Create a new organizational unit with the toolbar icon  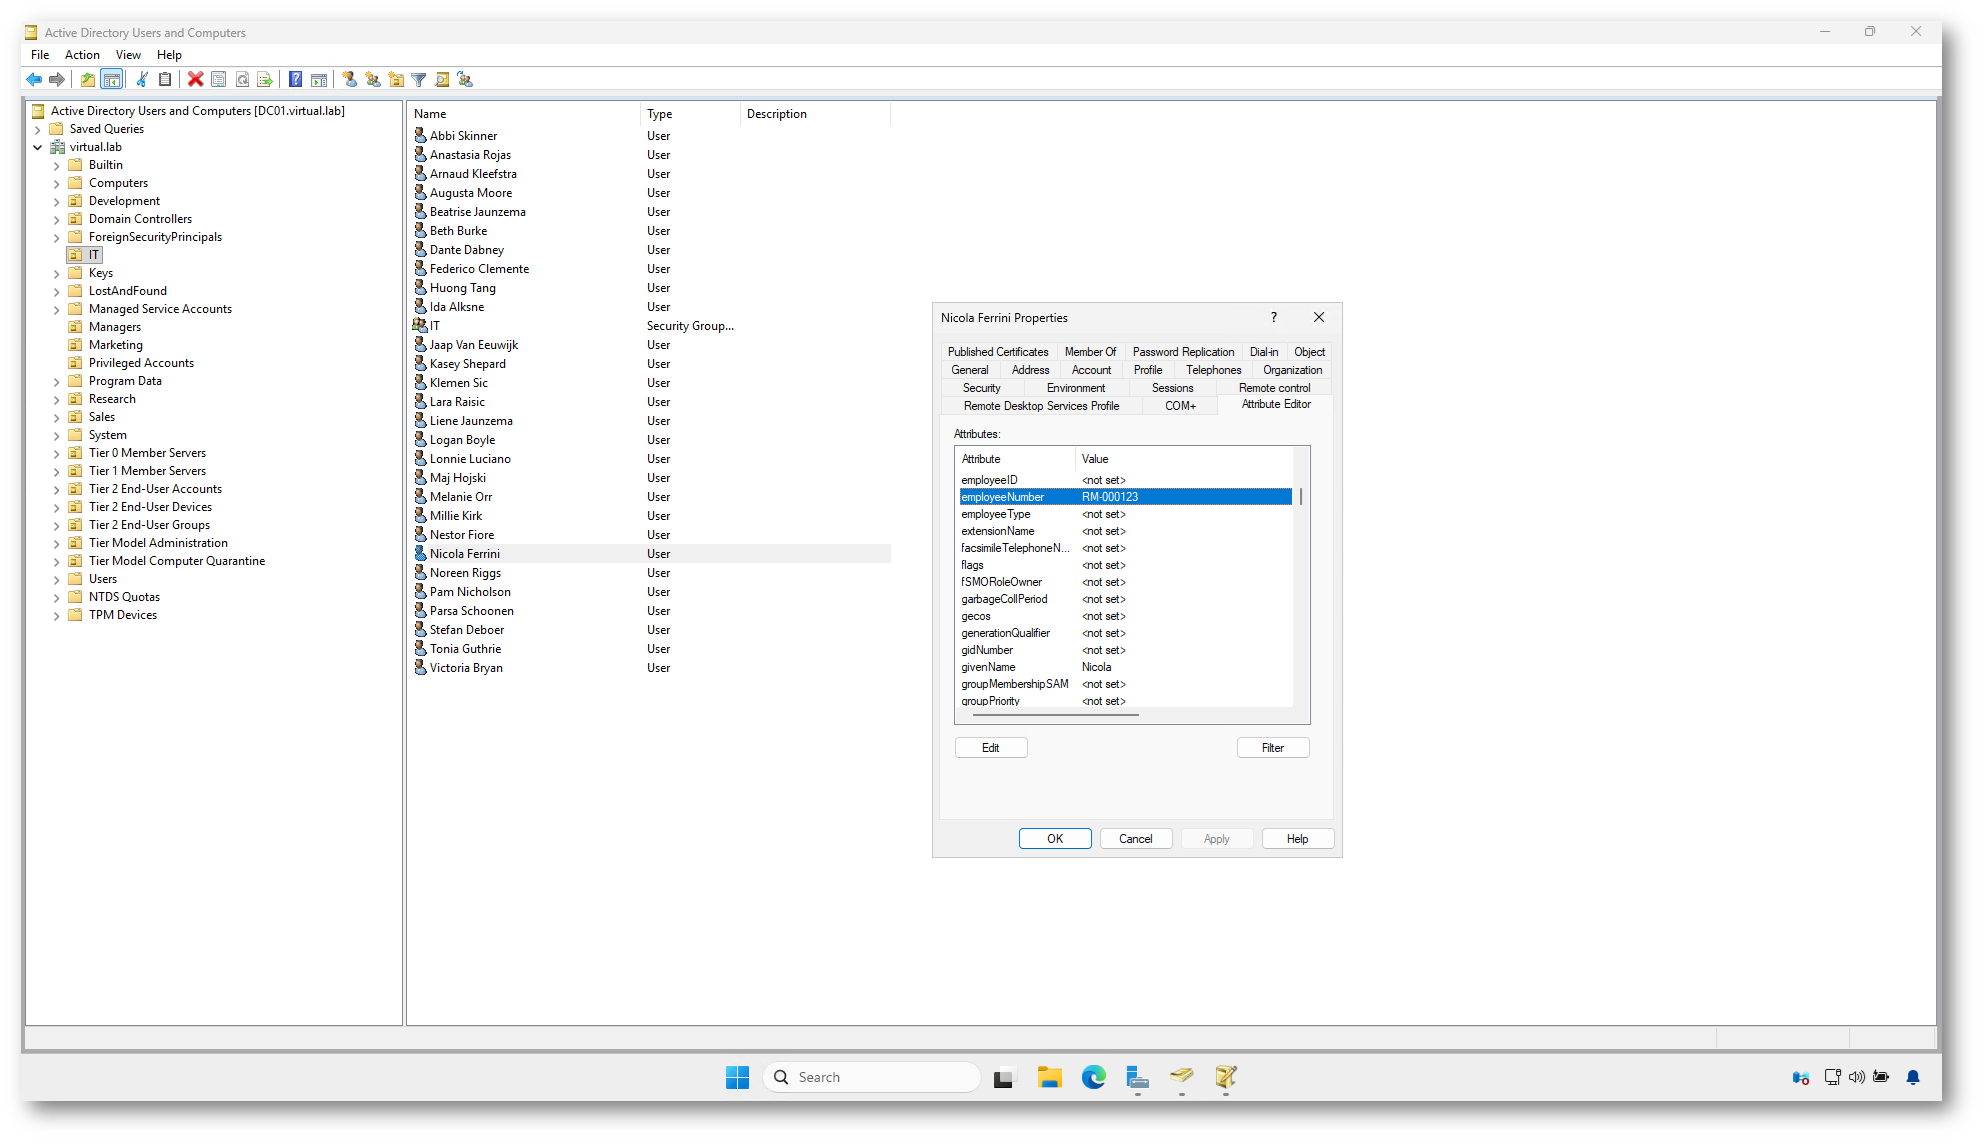click(396, 80)
